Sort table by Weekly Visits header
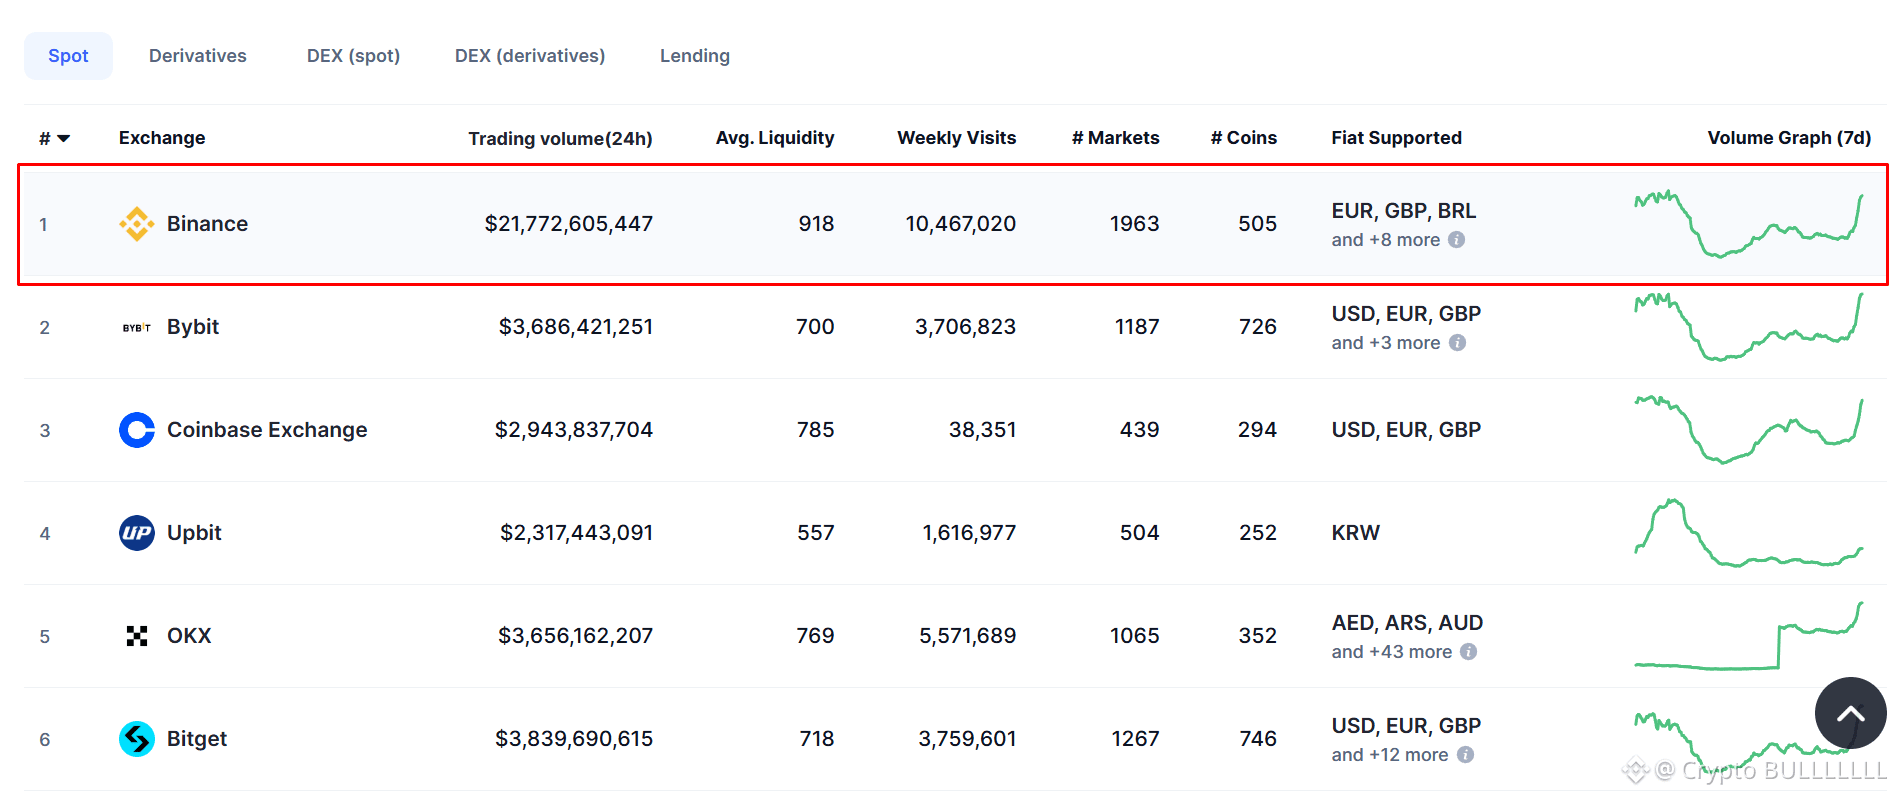This screenshot has width=1895, height=795. 956,138
